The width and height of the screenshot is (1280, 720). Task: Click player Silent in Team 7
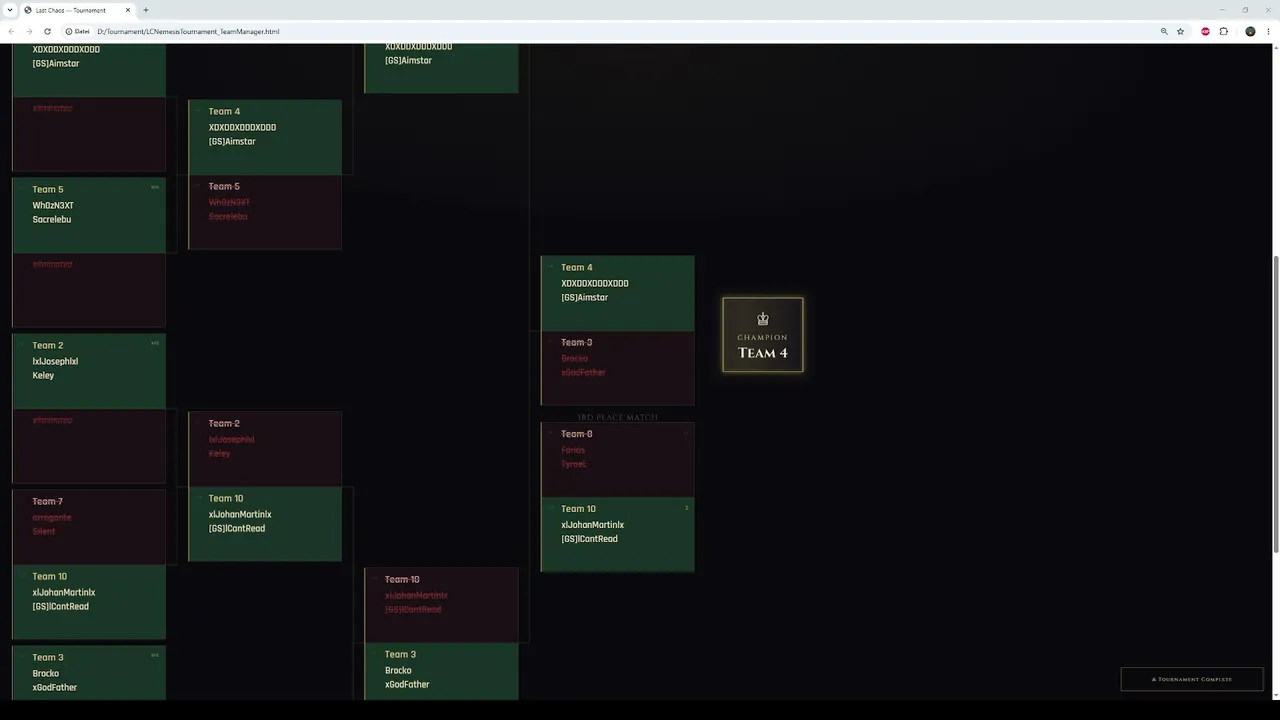(x=44, y=531)
